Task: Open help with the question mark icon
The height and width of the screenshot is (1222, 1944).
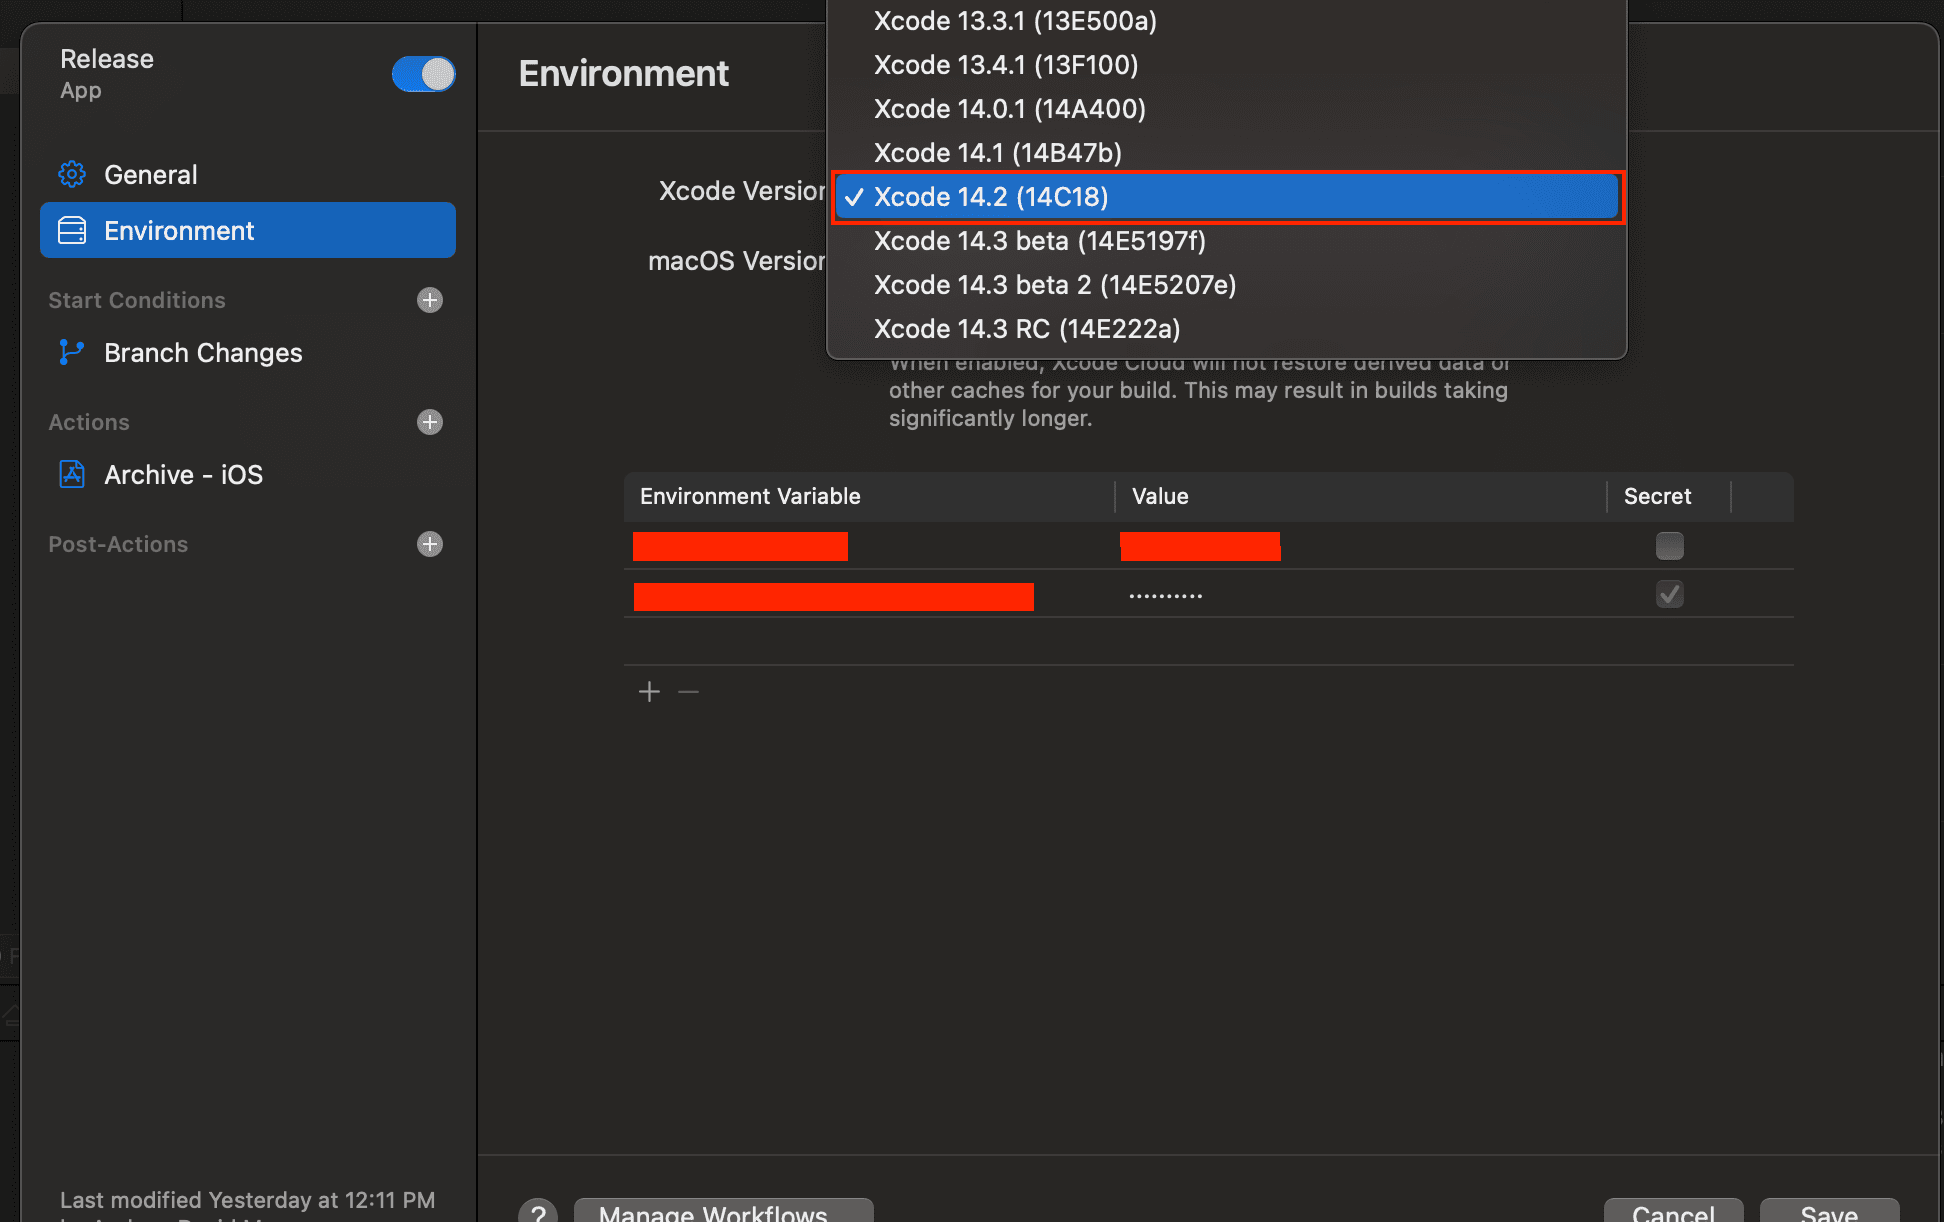Action: [538, 1212]
